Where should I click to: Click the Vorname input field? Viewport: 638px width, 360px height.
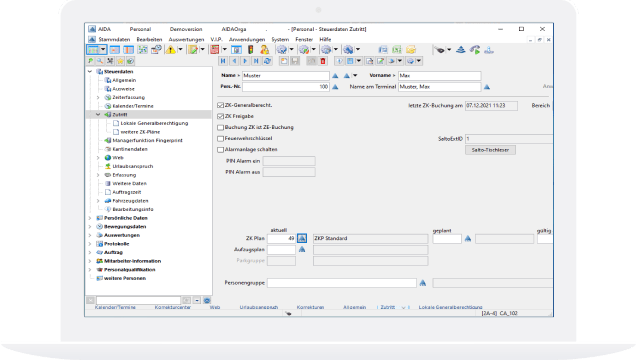[x=439, y=76]
